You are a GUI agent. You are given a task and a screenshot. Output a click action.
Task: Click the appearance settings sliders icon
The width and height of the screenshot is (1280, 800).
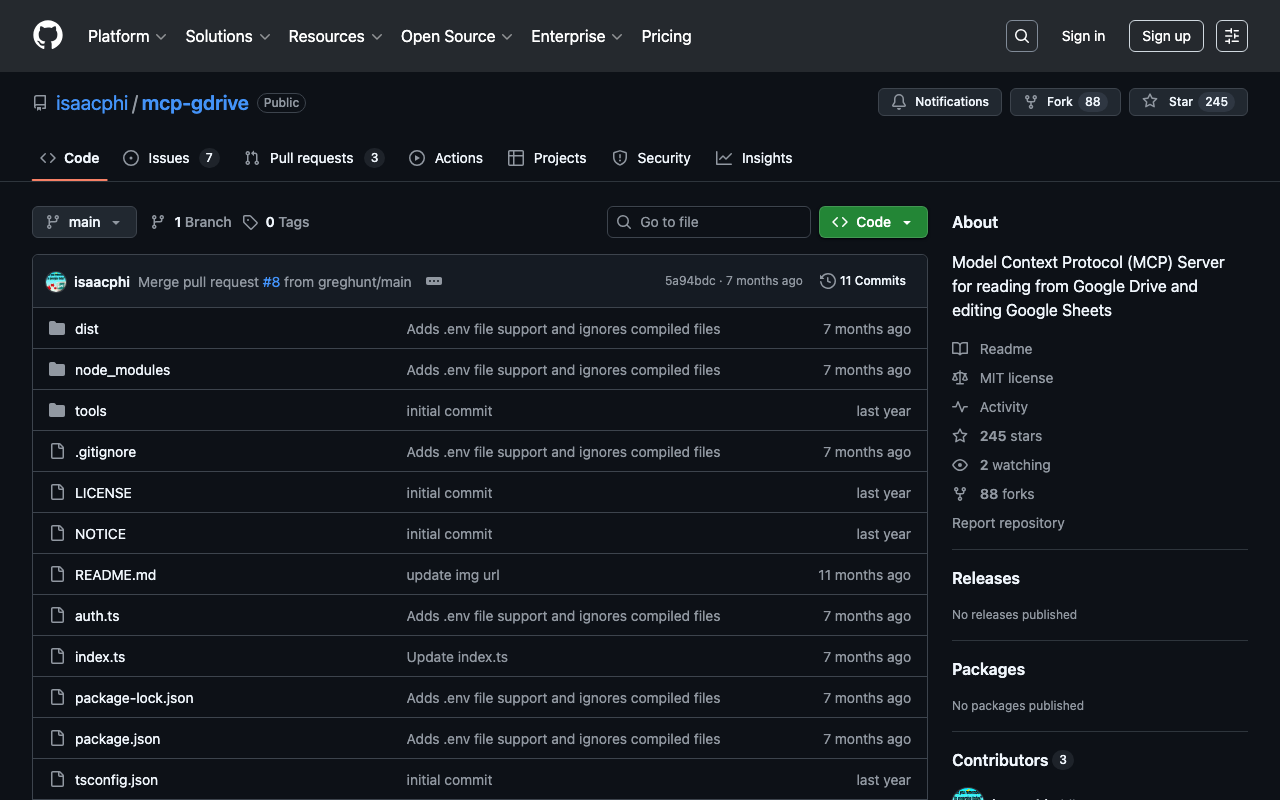point(1231,36)
